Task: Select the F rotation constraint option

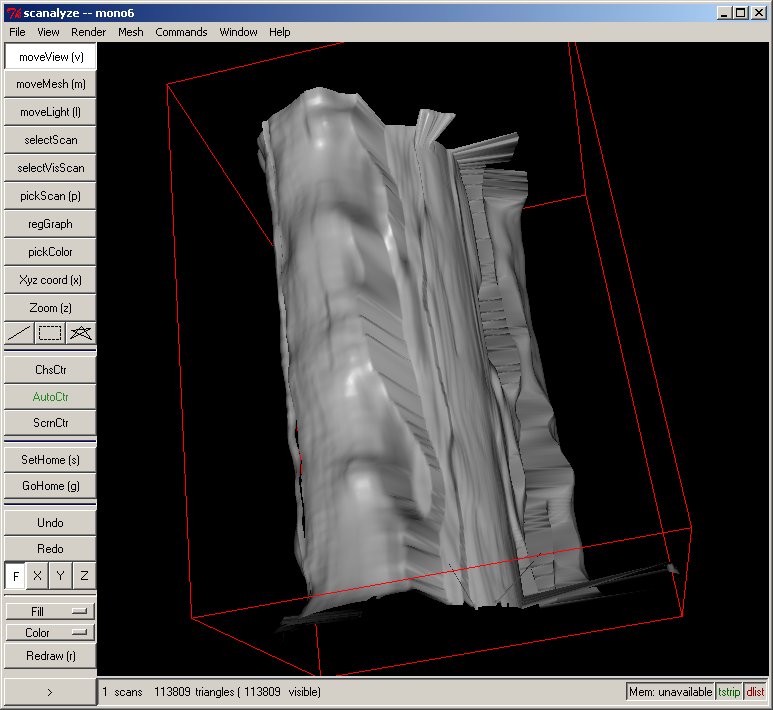Action: (15, 576)
